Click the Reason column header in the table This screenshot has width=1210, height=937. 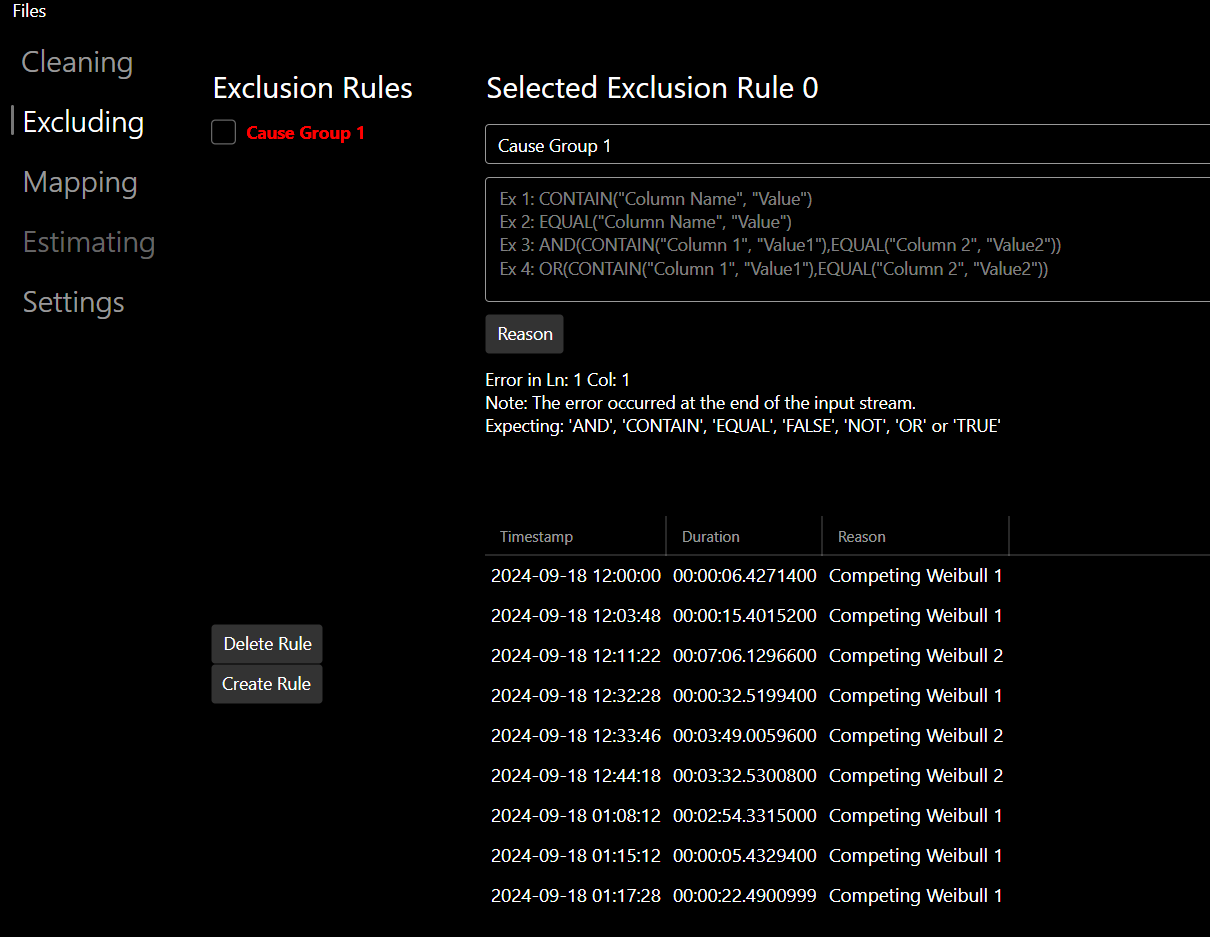pyautogui.click(x=914, y=536)
